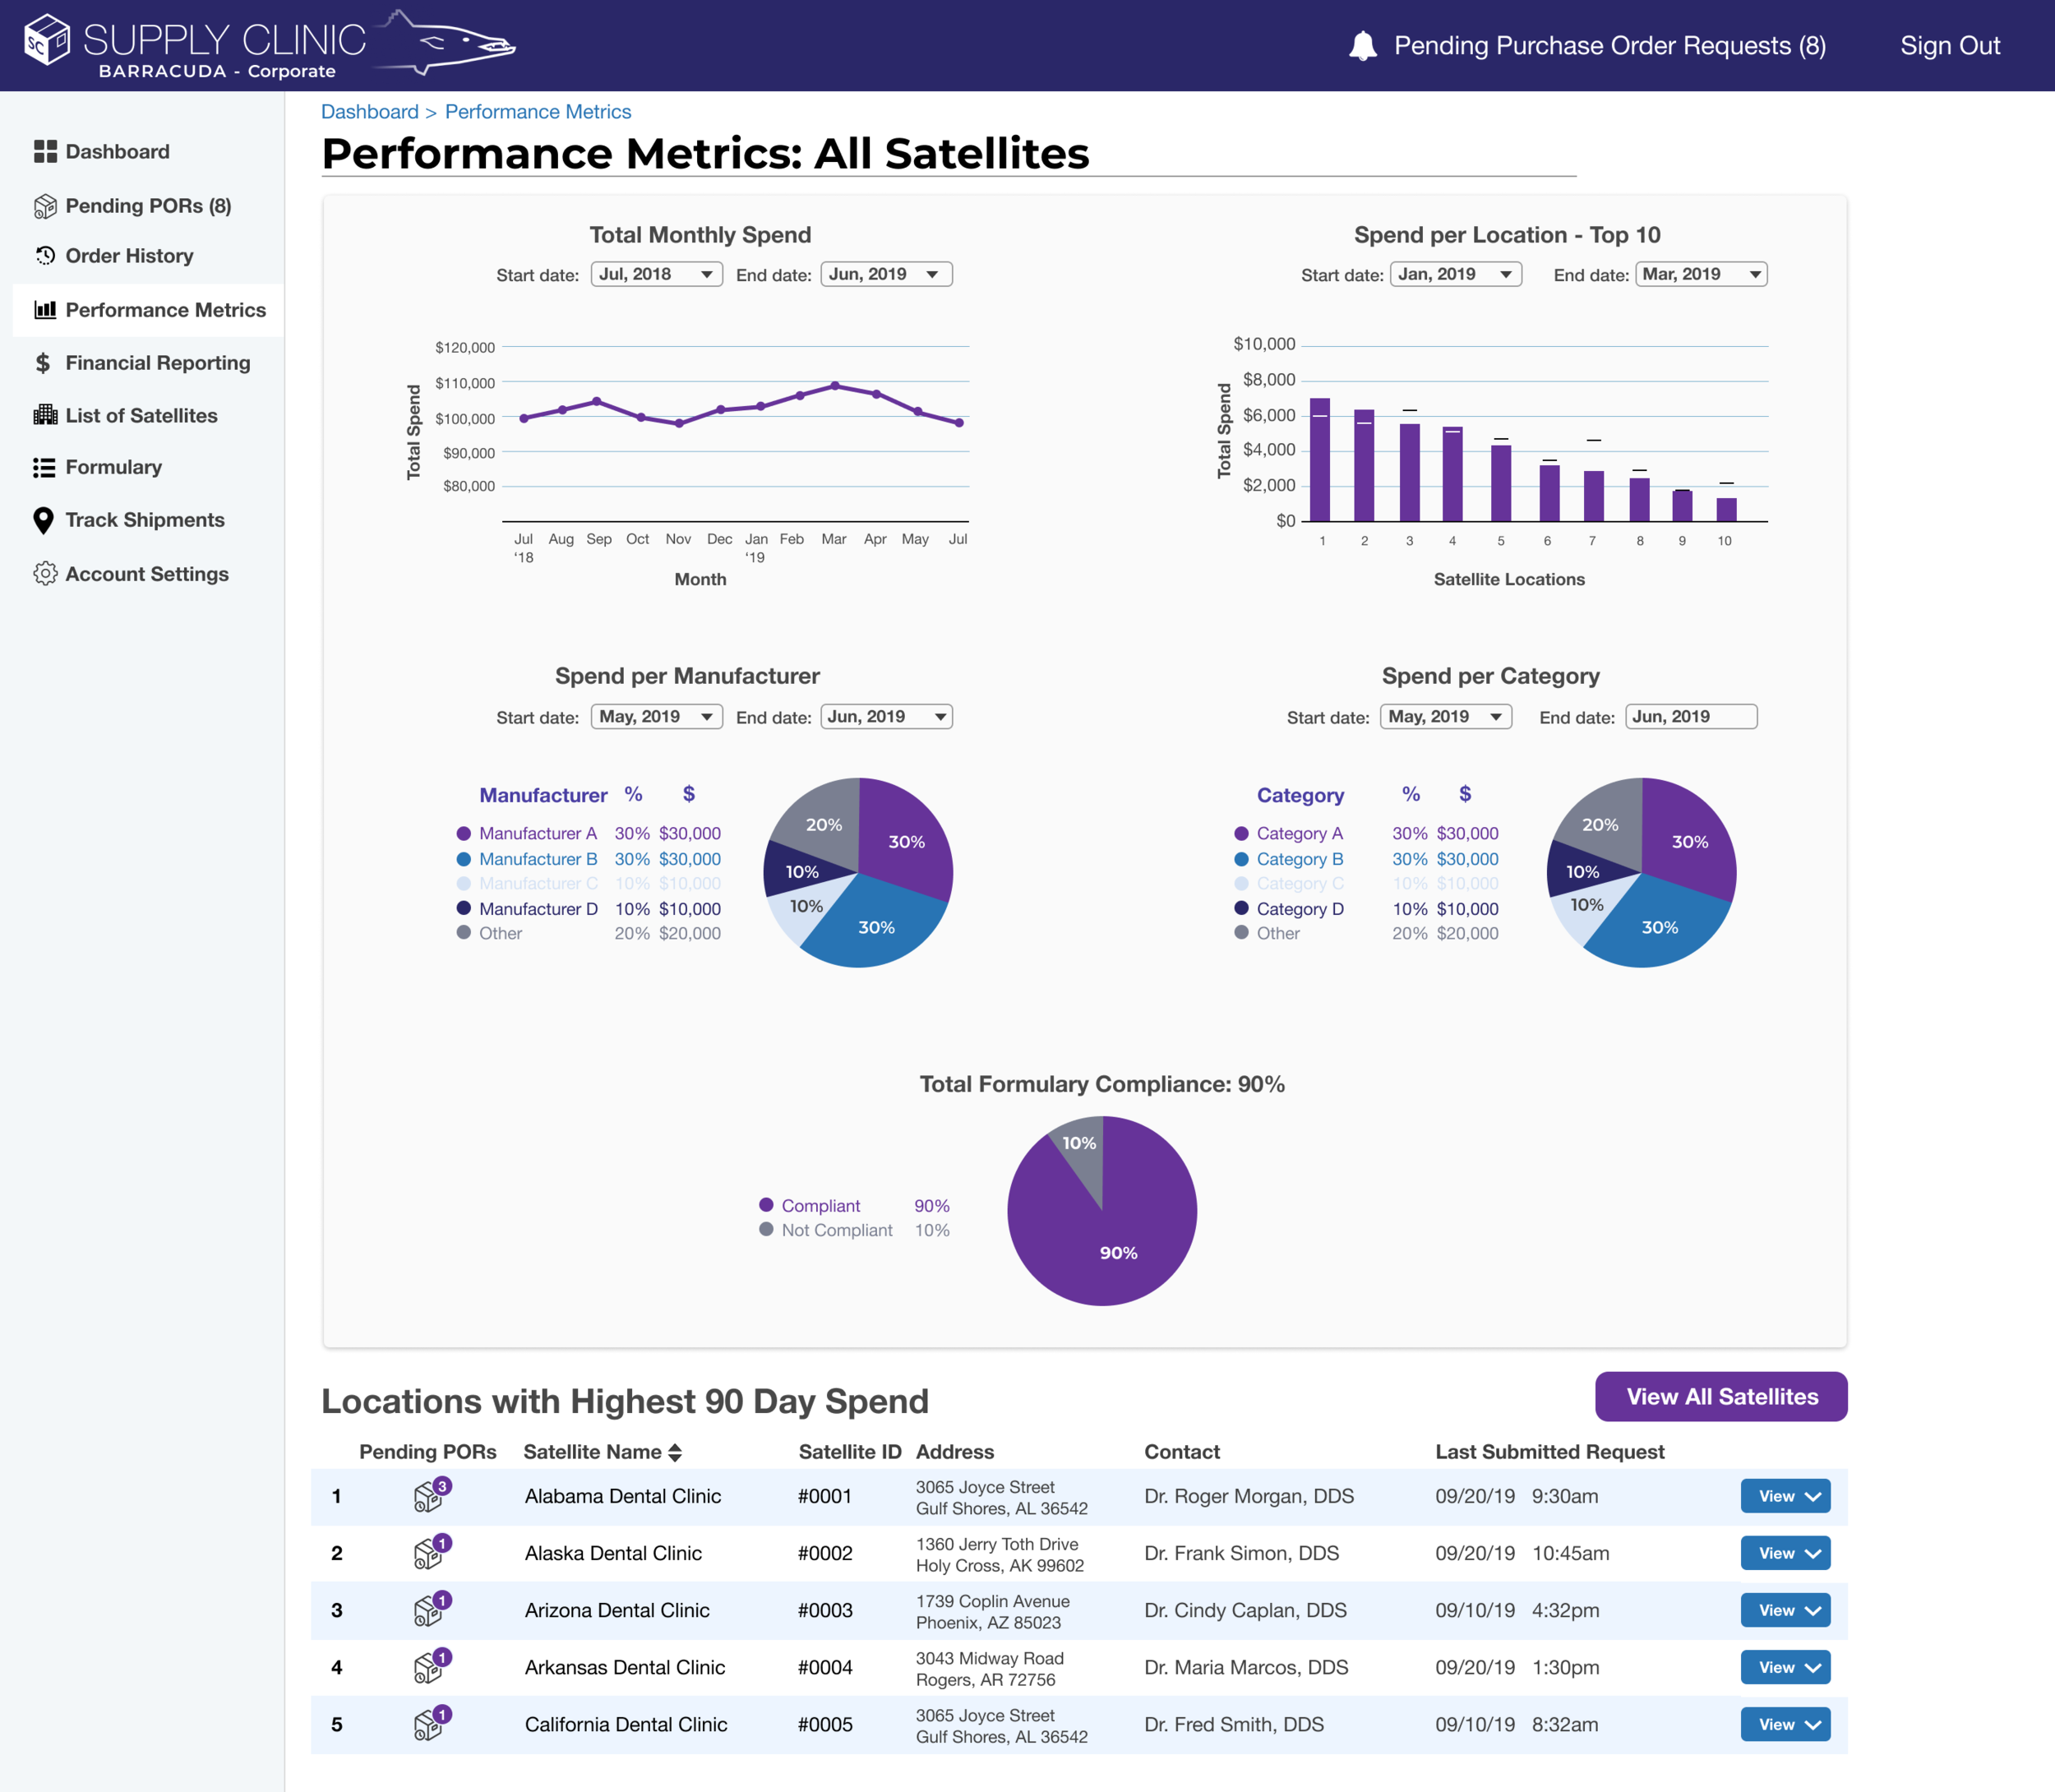2055x1792 pixels.
Task: Click the barracuda fish logo graphic
Action: point(445,44)
